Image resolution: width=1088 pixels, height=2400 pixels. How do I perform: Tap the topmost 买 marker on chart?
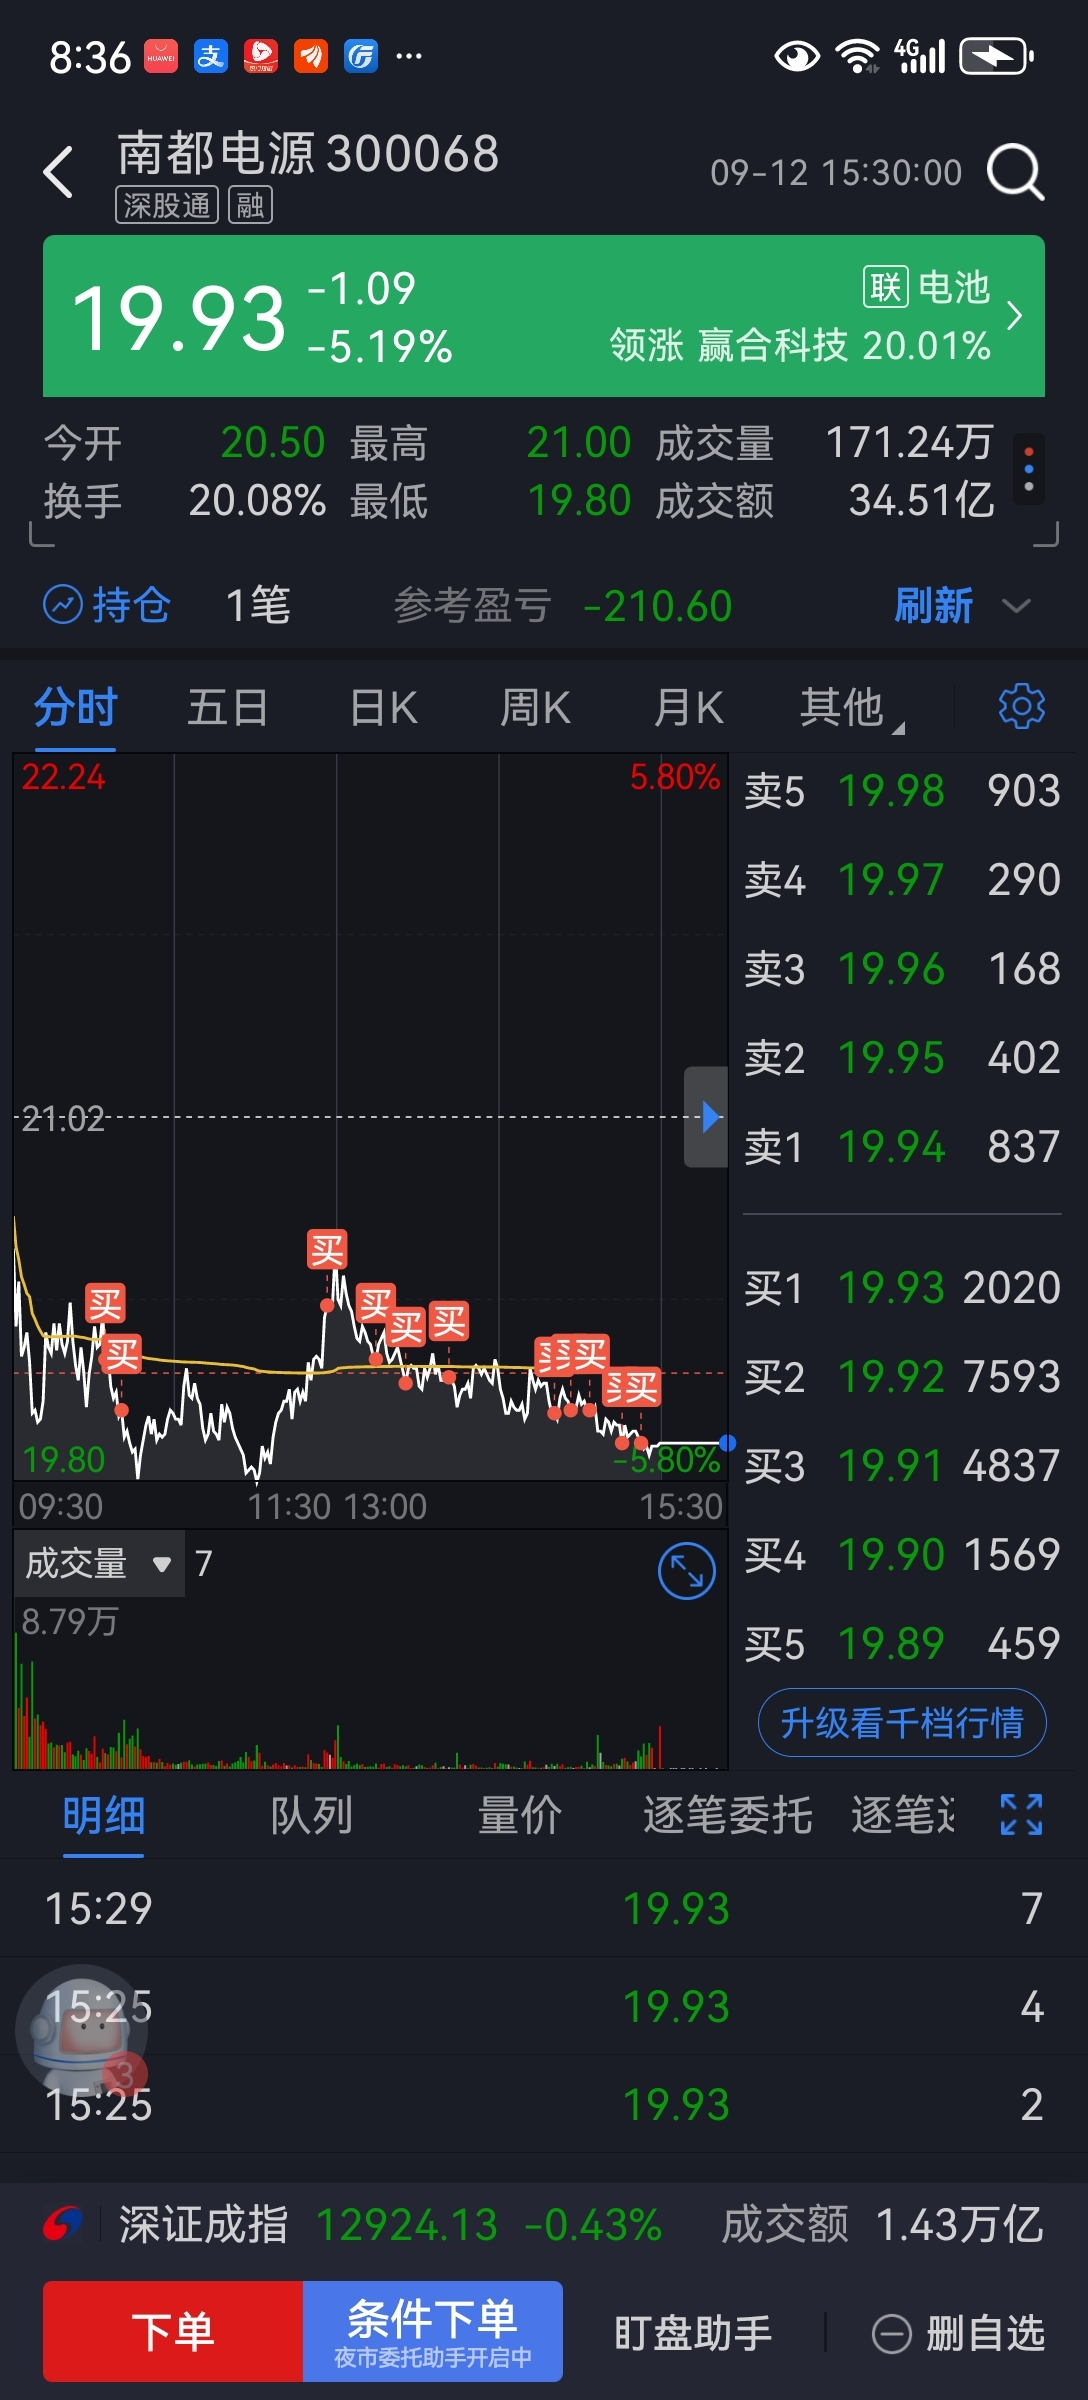(x=327, y=1250)
